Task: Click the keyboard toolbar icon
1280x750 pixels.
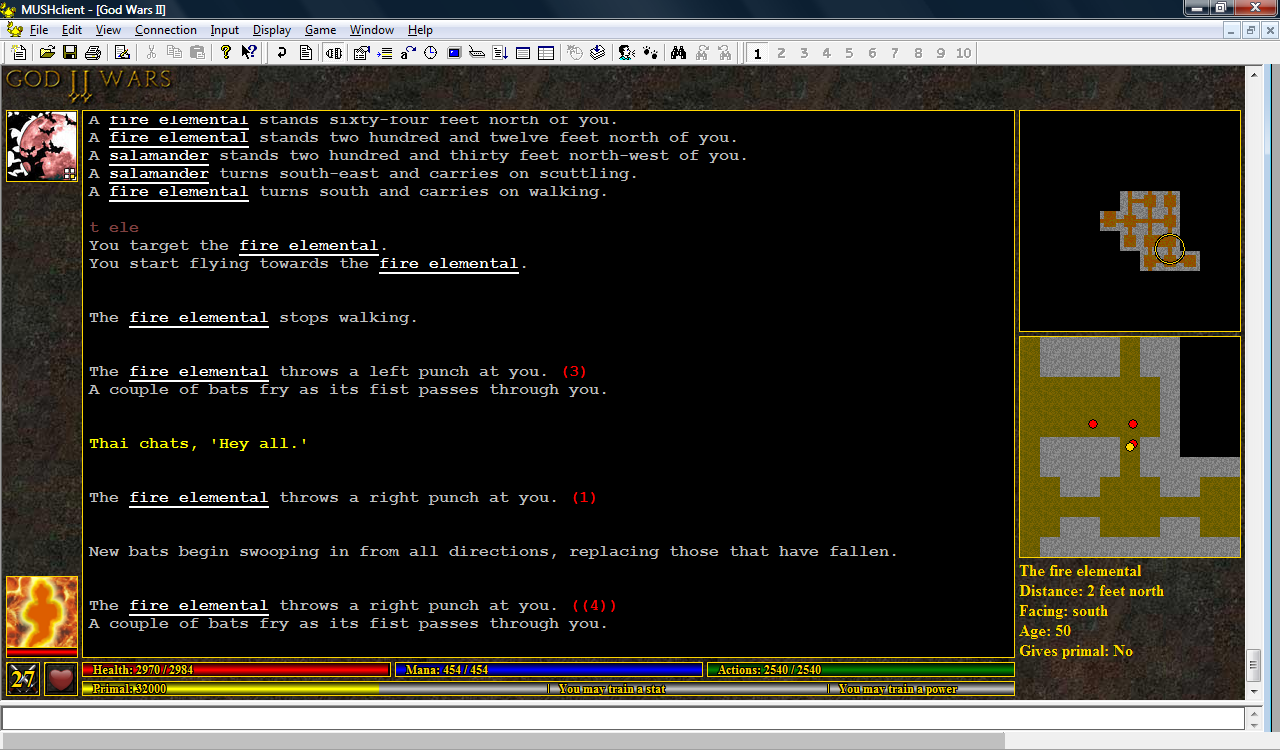Action: (477, 53)
